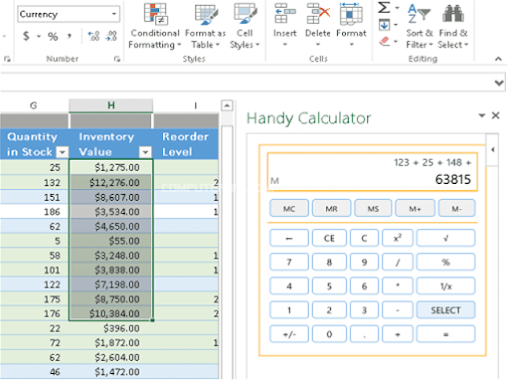Expand the Clear dropdown arrow

pos(396,42)
